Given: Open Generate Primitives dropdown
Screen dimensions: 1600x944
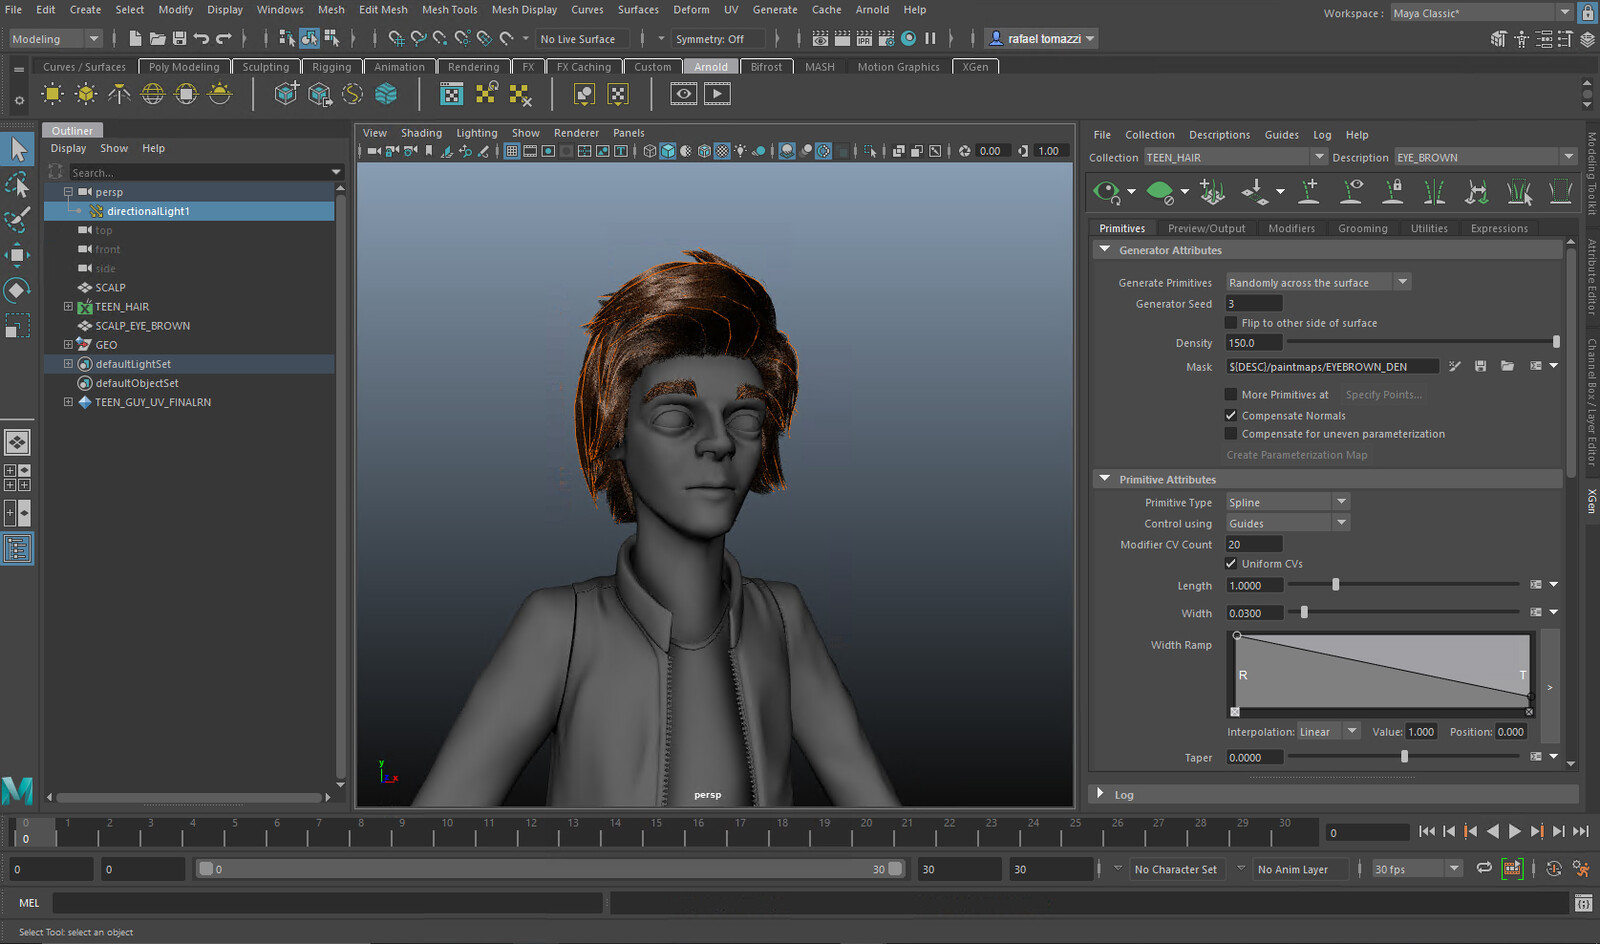Looking at the screenshot, I should [x=1318, y=283].
